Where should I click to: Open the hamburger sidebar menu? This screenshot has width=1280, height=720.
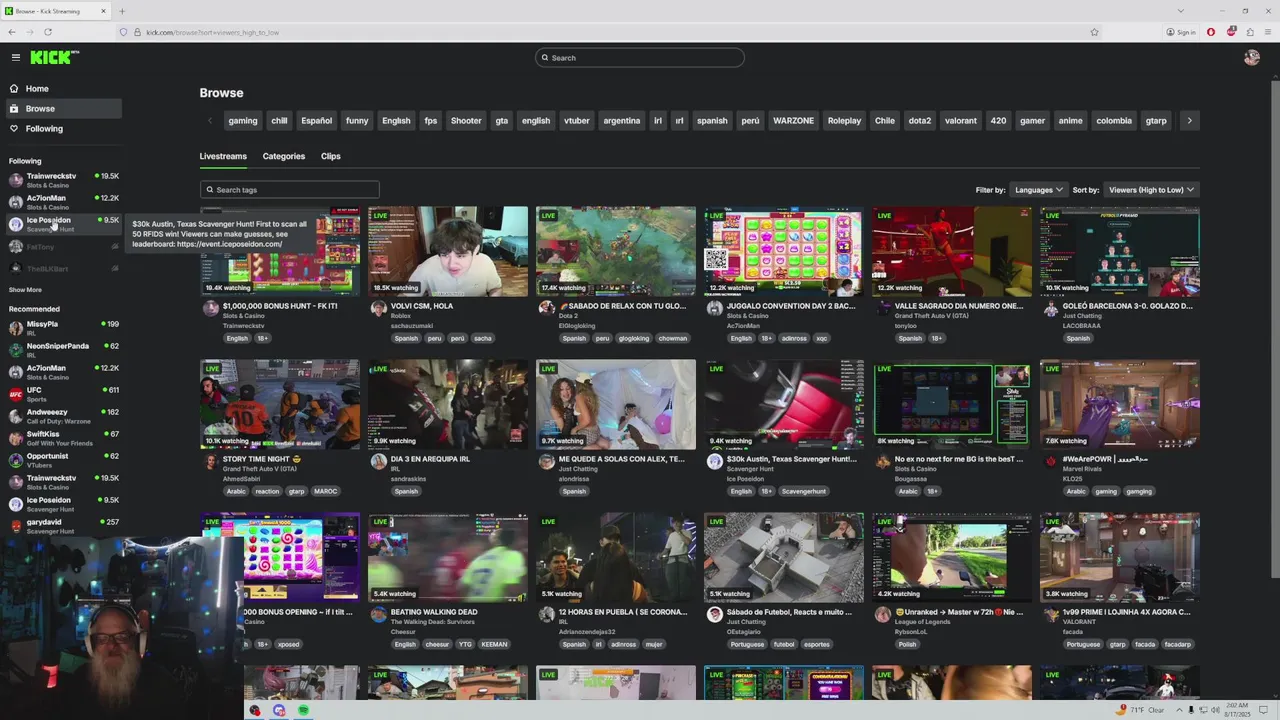[x=15, y=58]
